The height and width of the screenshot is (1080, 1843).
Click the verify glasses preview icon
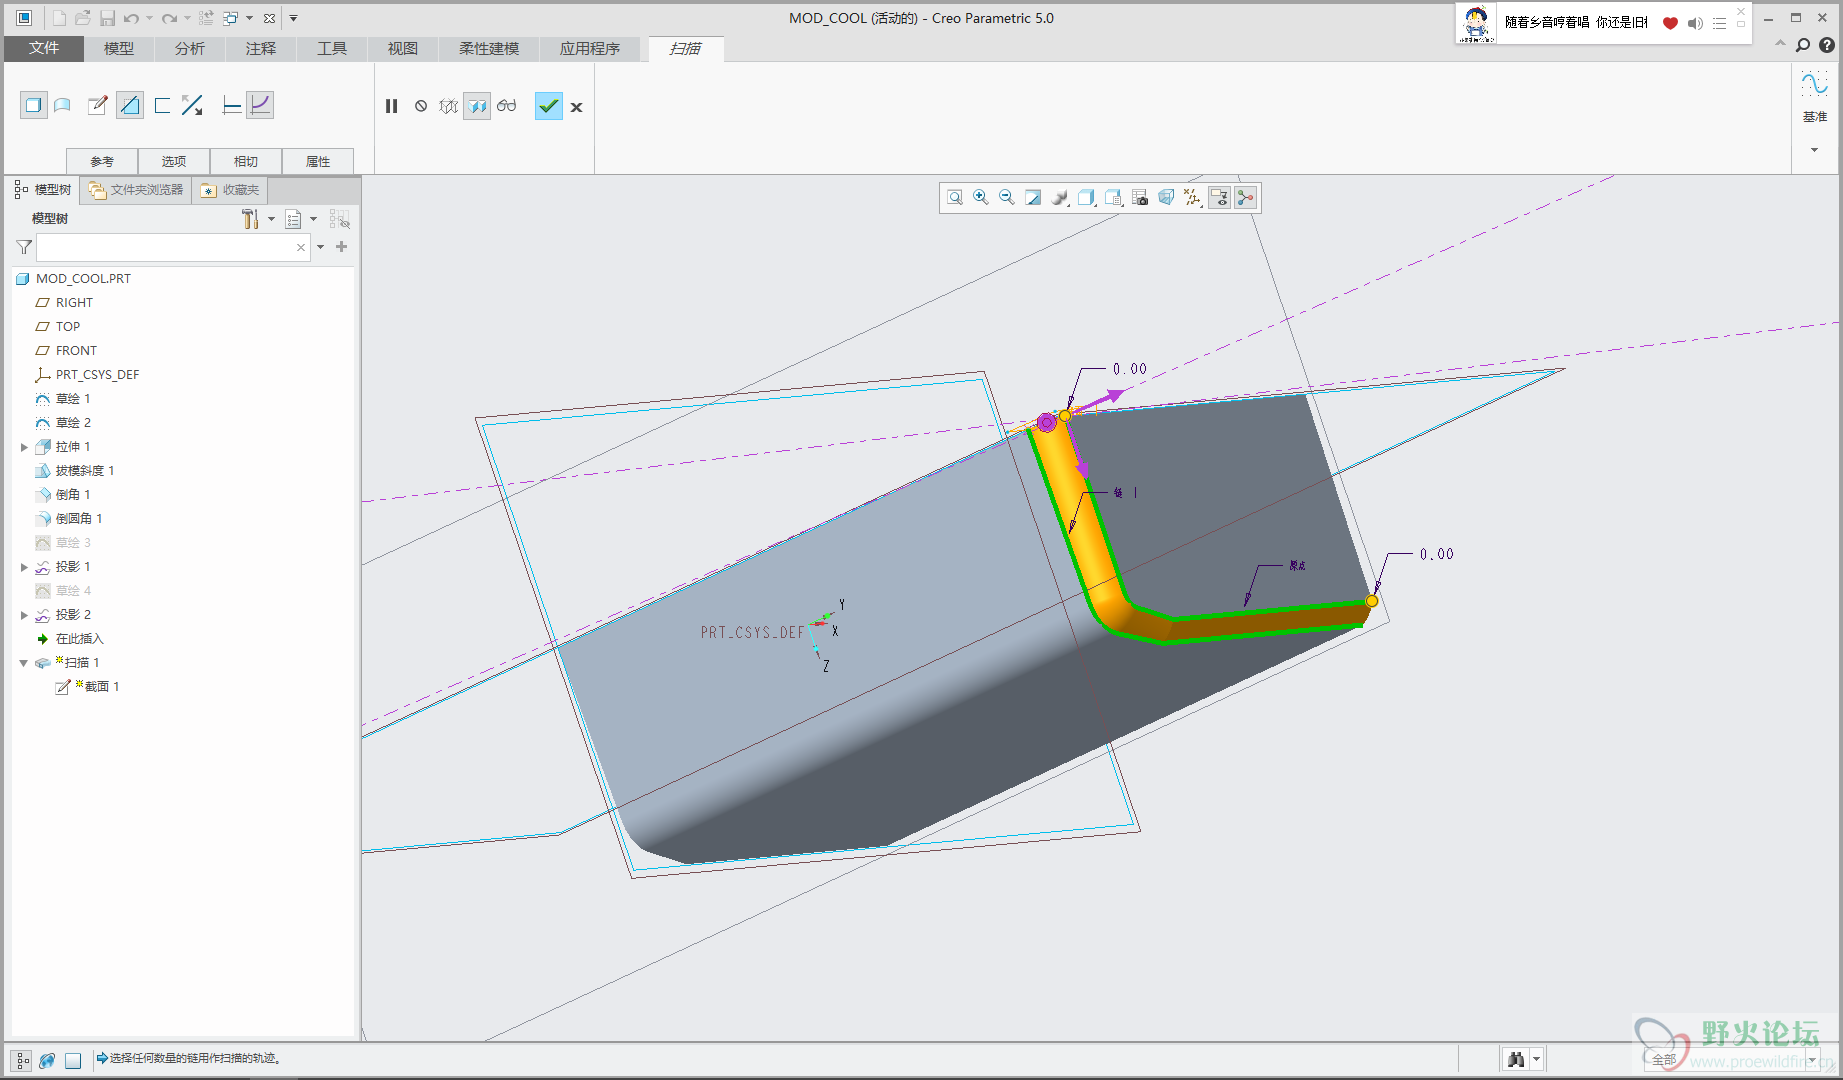[x=507, y=106]
